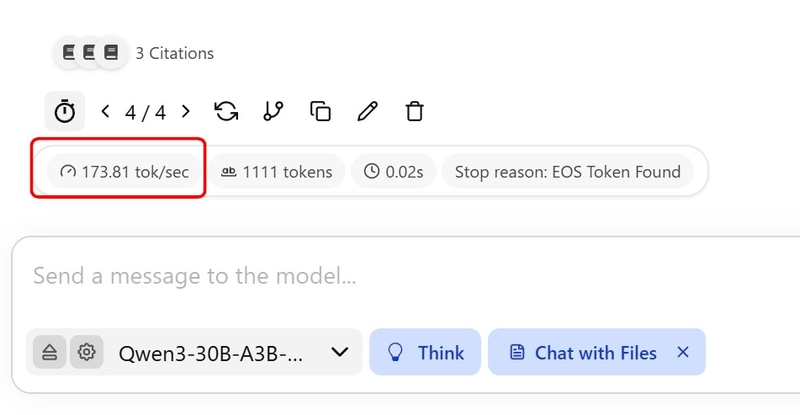Click the 173.81 tok/sec stat chip
The width and height of the screenshot is (800, 415).
(x=124, y=172)
